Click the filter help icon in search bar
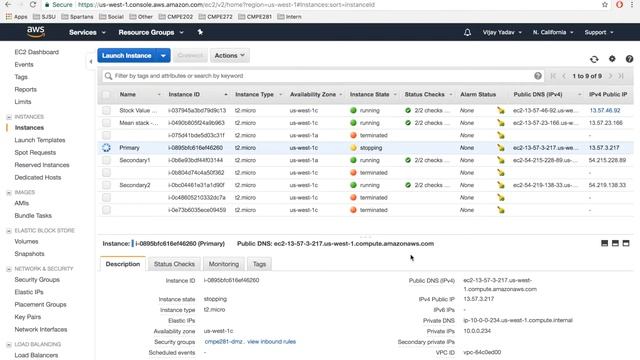 538,76
